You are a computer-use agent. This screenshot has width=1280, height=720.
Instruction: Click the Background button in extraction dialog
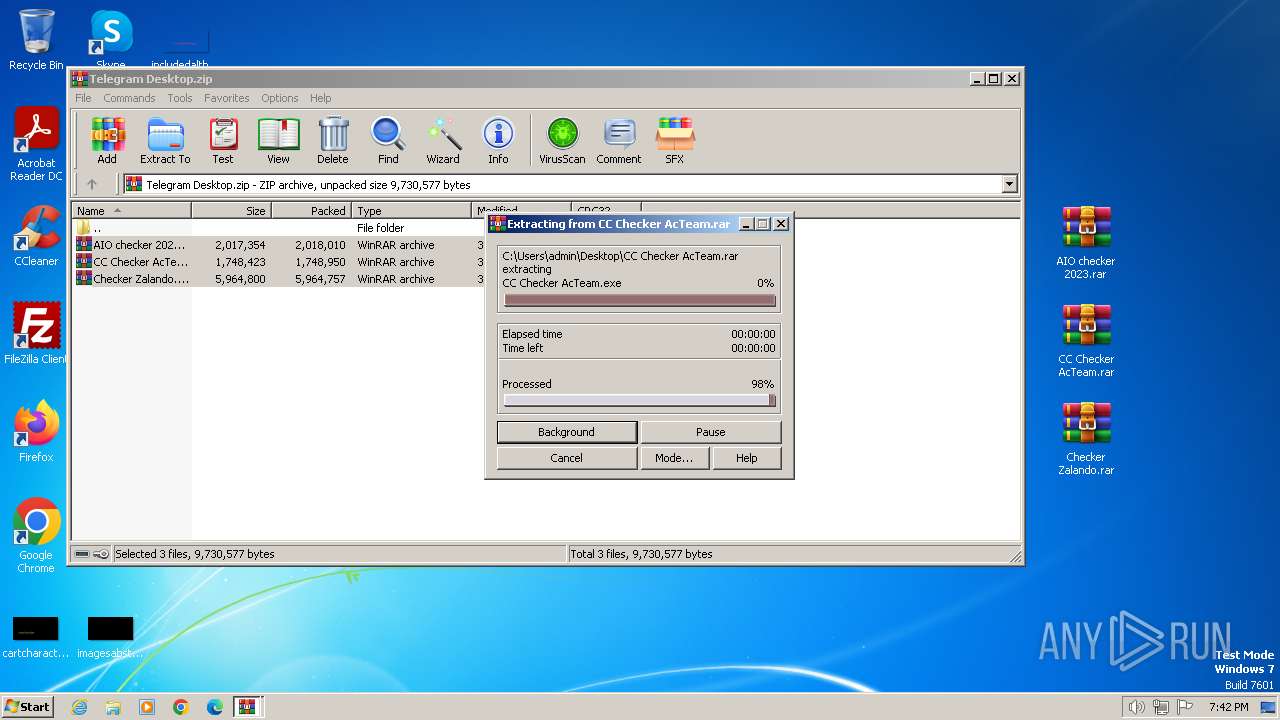[x=567, y=432]
